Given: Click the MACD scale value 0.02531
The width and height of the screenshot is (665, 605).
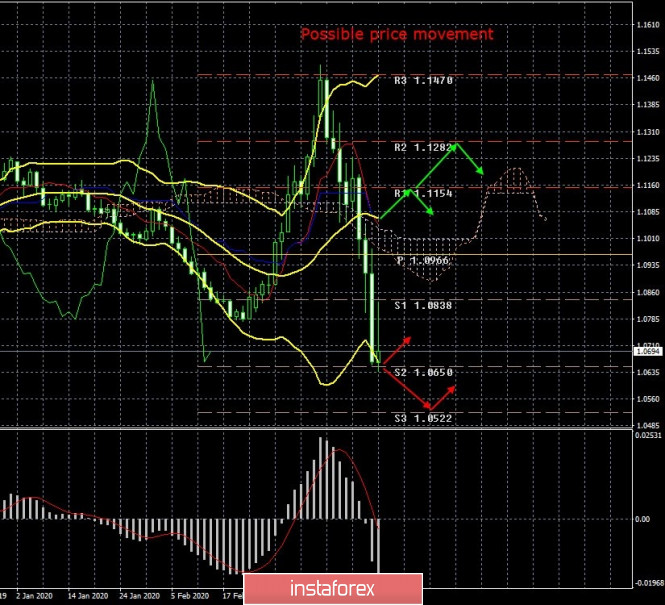Looking at the screenshot, I should pyautogui.click(x=648, y=435).
